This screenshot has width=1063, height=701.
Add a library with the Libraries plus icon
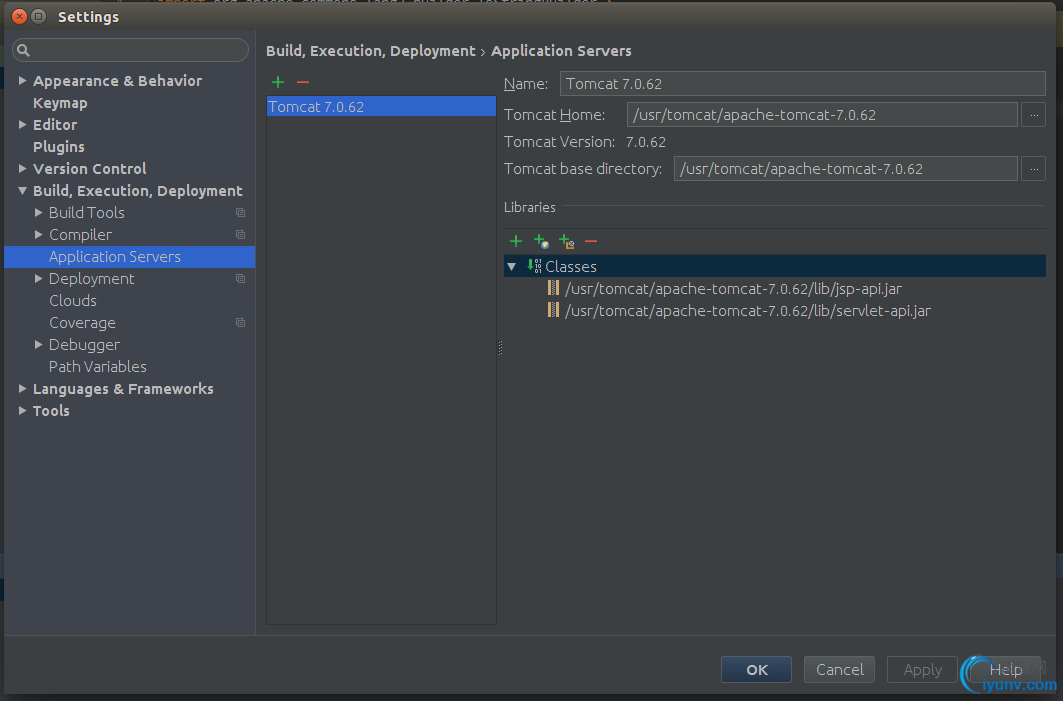(x=516, y=241)
